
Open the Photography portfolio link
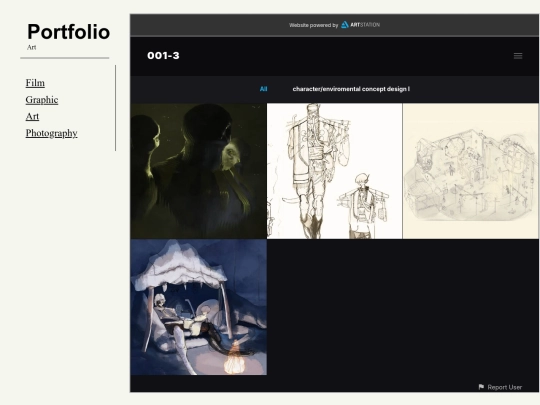(x=51, y=133)
